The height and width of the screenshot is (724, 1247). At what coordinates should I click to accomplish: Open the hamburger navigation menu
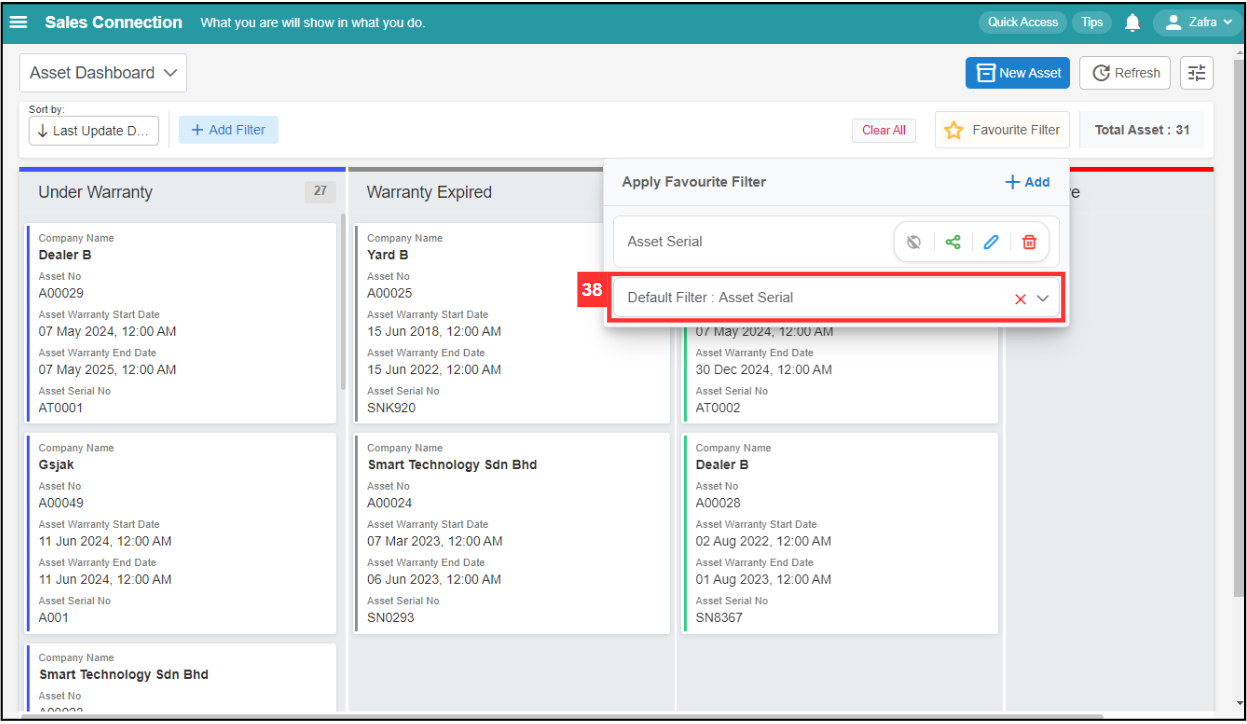[x=18, y=22]
